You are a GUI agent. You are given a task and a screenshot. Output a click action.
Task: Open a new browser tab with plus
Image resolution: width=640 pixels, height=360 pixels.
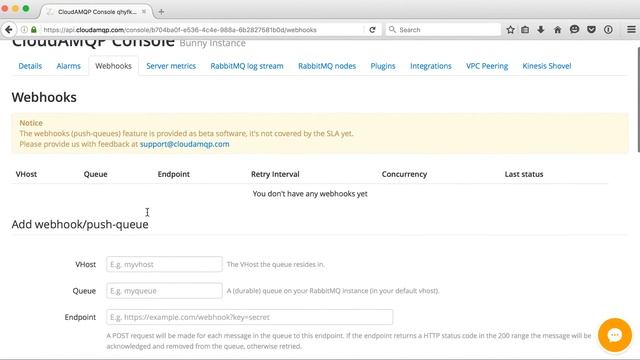coord(161,12)
